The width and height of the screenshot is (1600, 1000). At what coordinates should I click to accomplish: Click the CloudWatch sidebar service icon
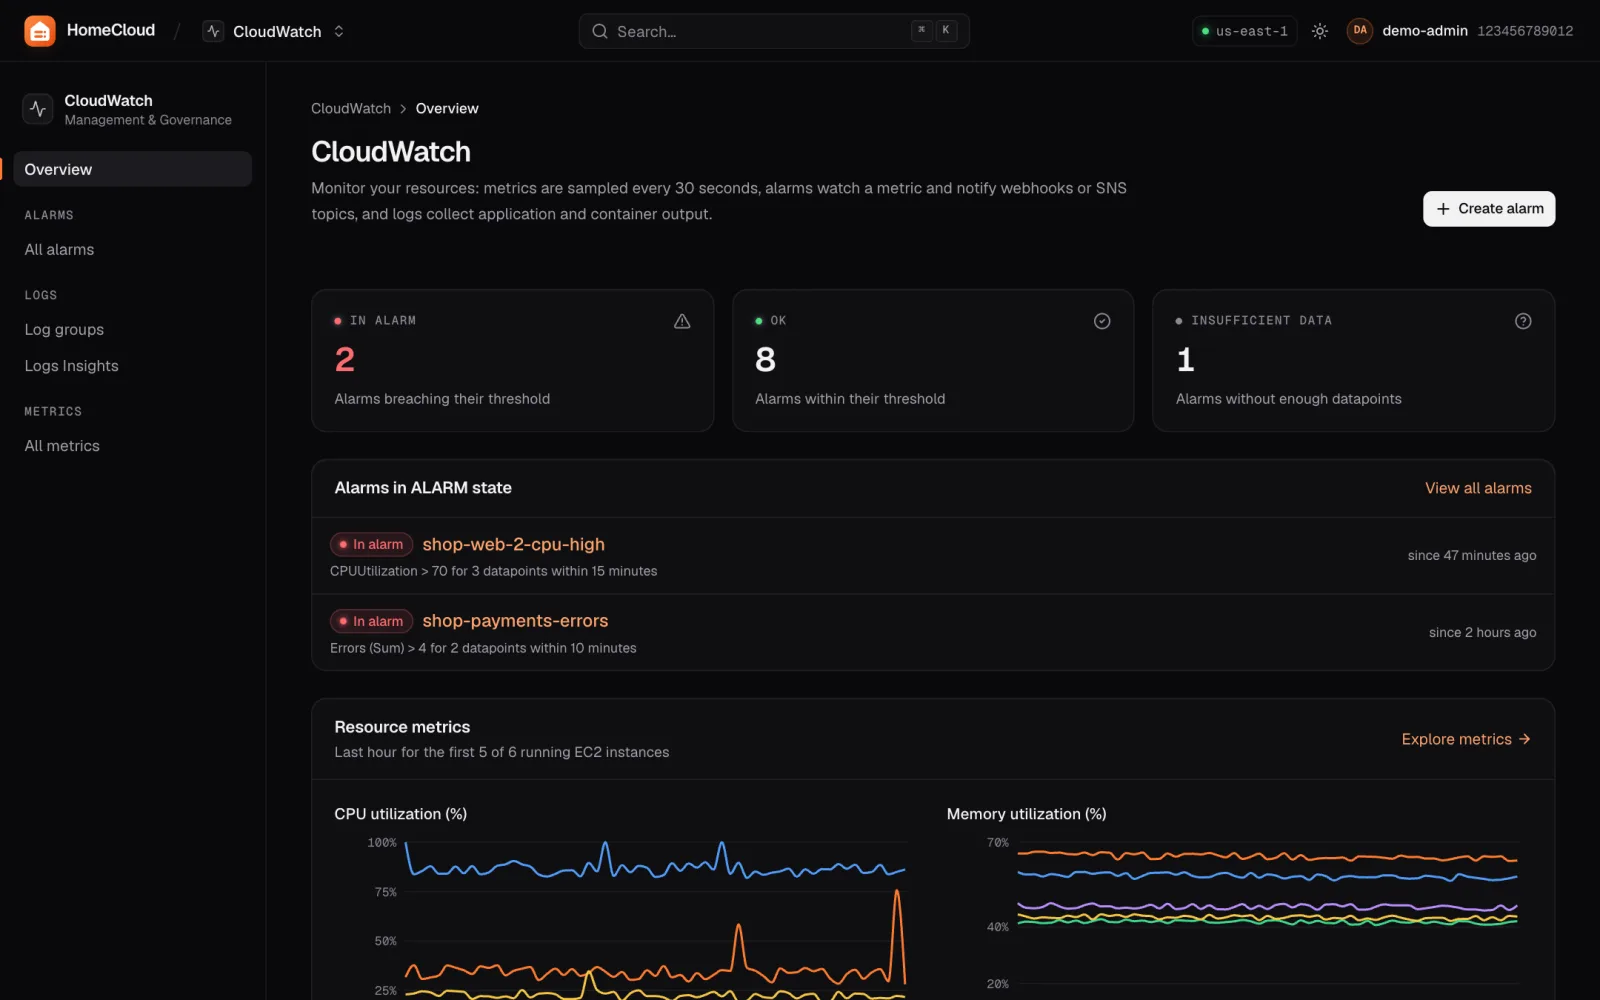click(x=38, y=109)
